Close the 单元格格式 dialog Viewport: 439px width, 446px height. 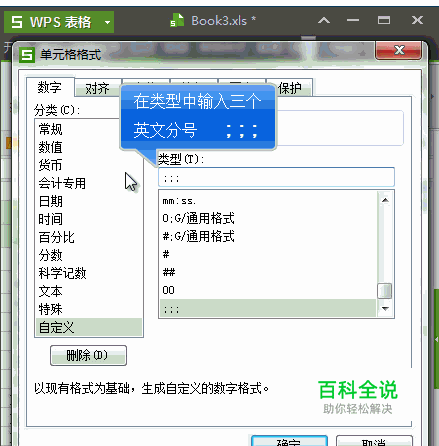point(399,50)
